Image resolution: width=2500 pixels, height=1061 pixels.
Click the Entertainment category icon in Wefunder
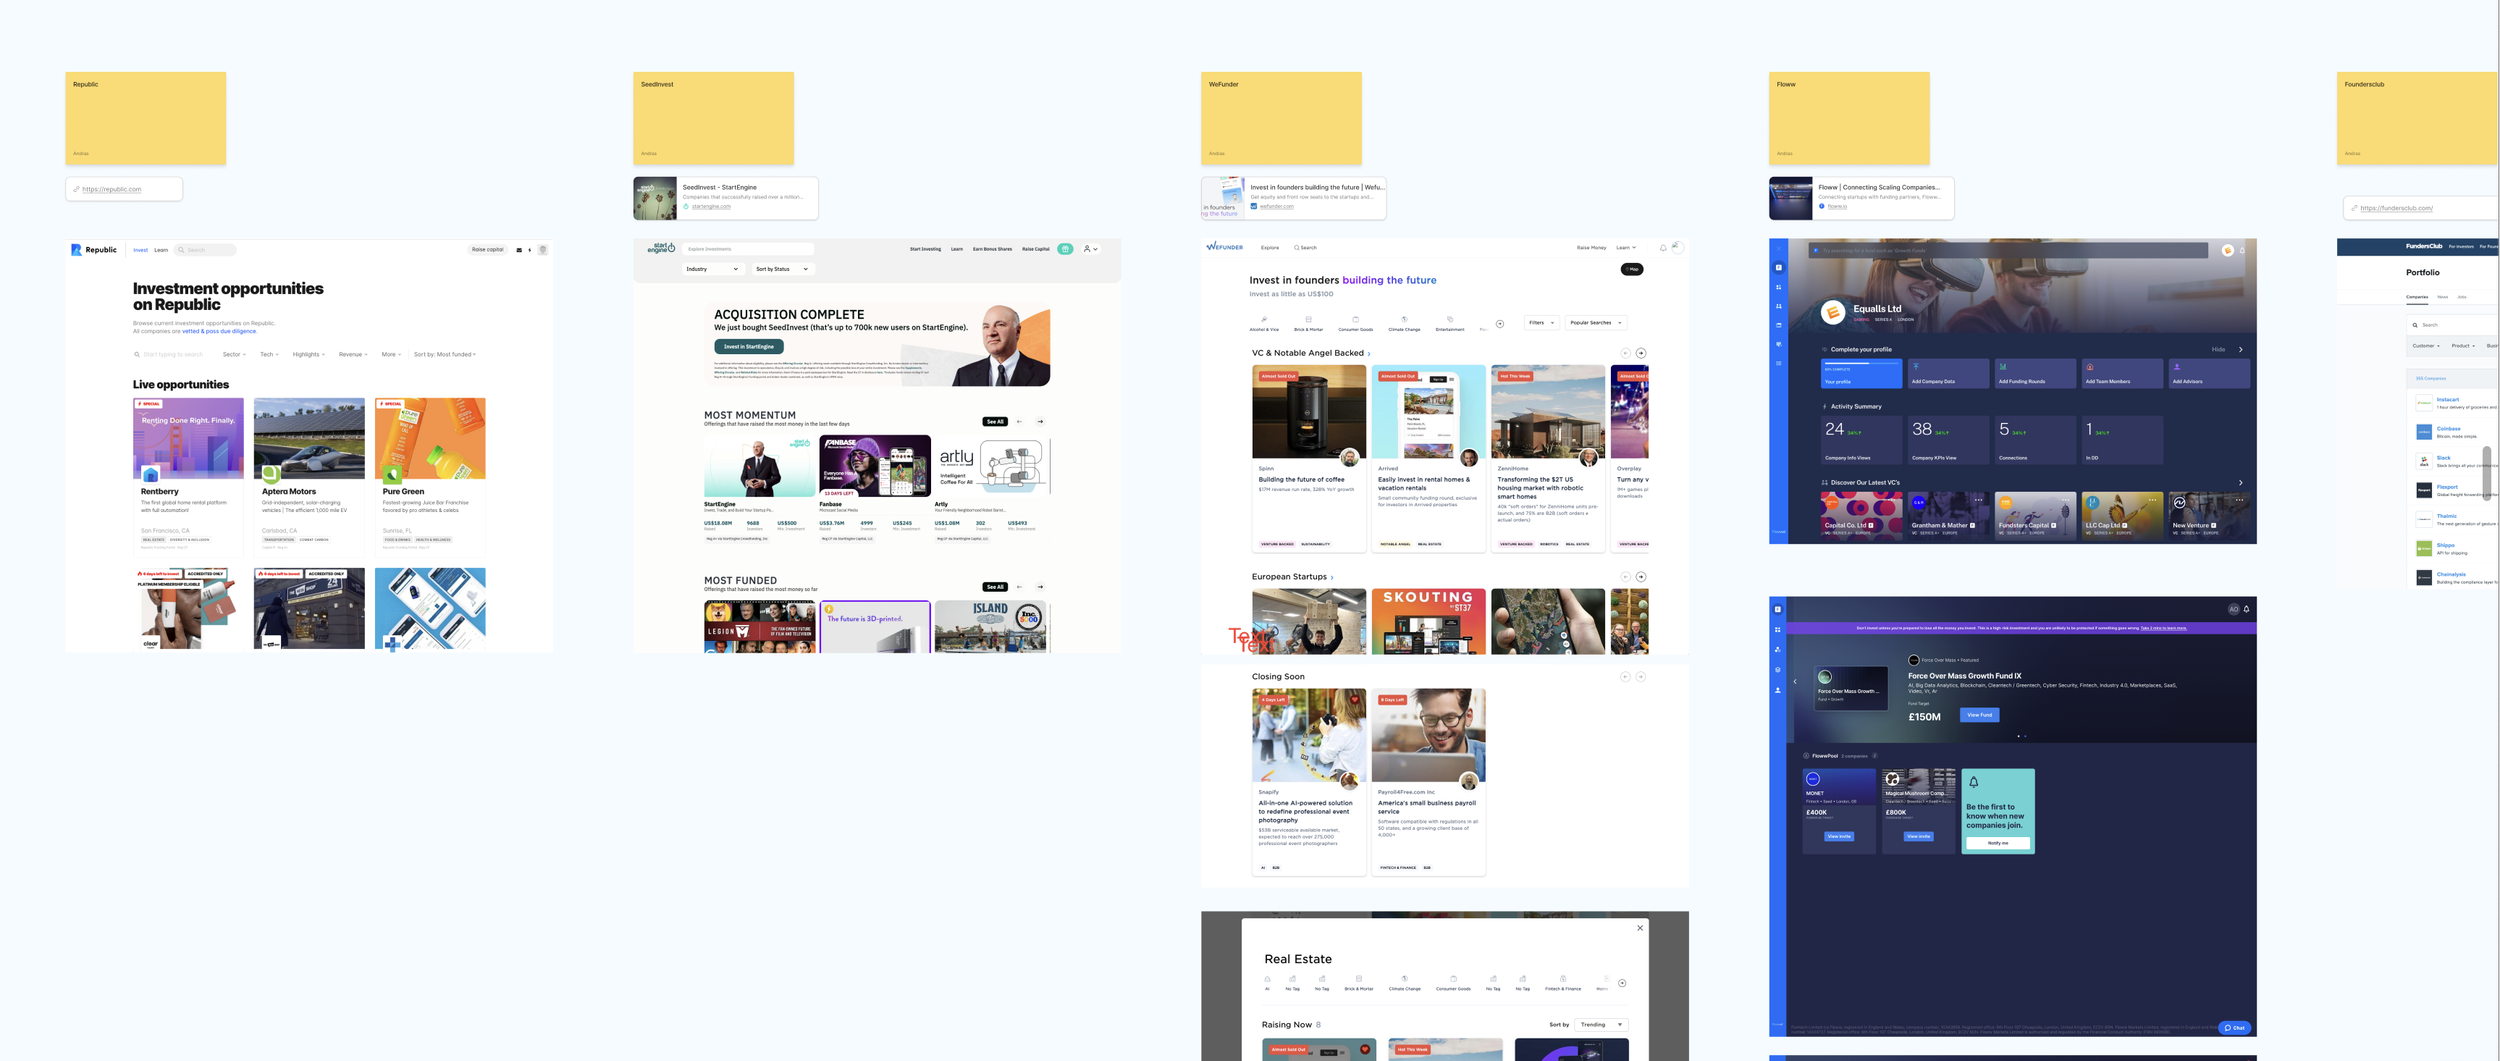(x=1449, y=320)
